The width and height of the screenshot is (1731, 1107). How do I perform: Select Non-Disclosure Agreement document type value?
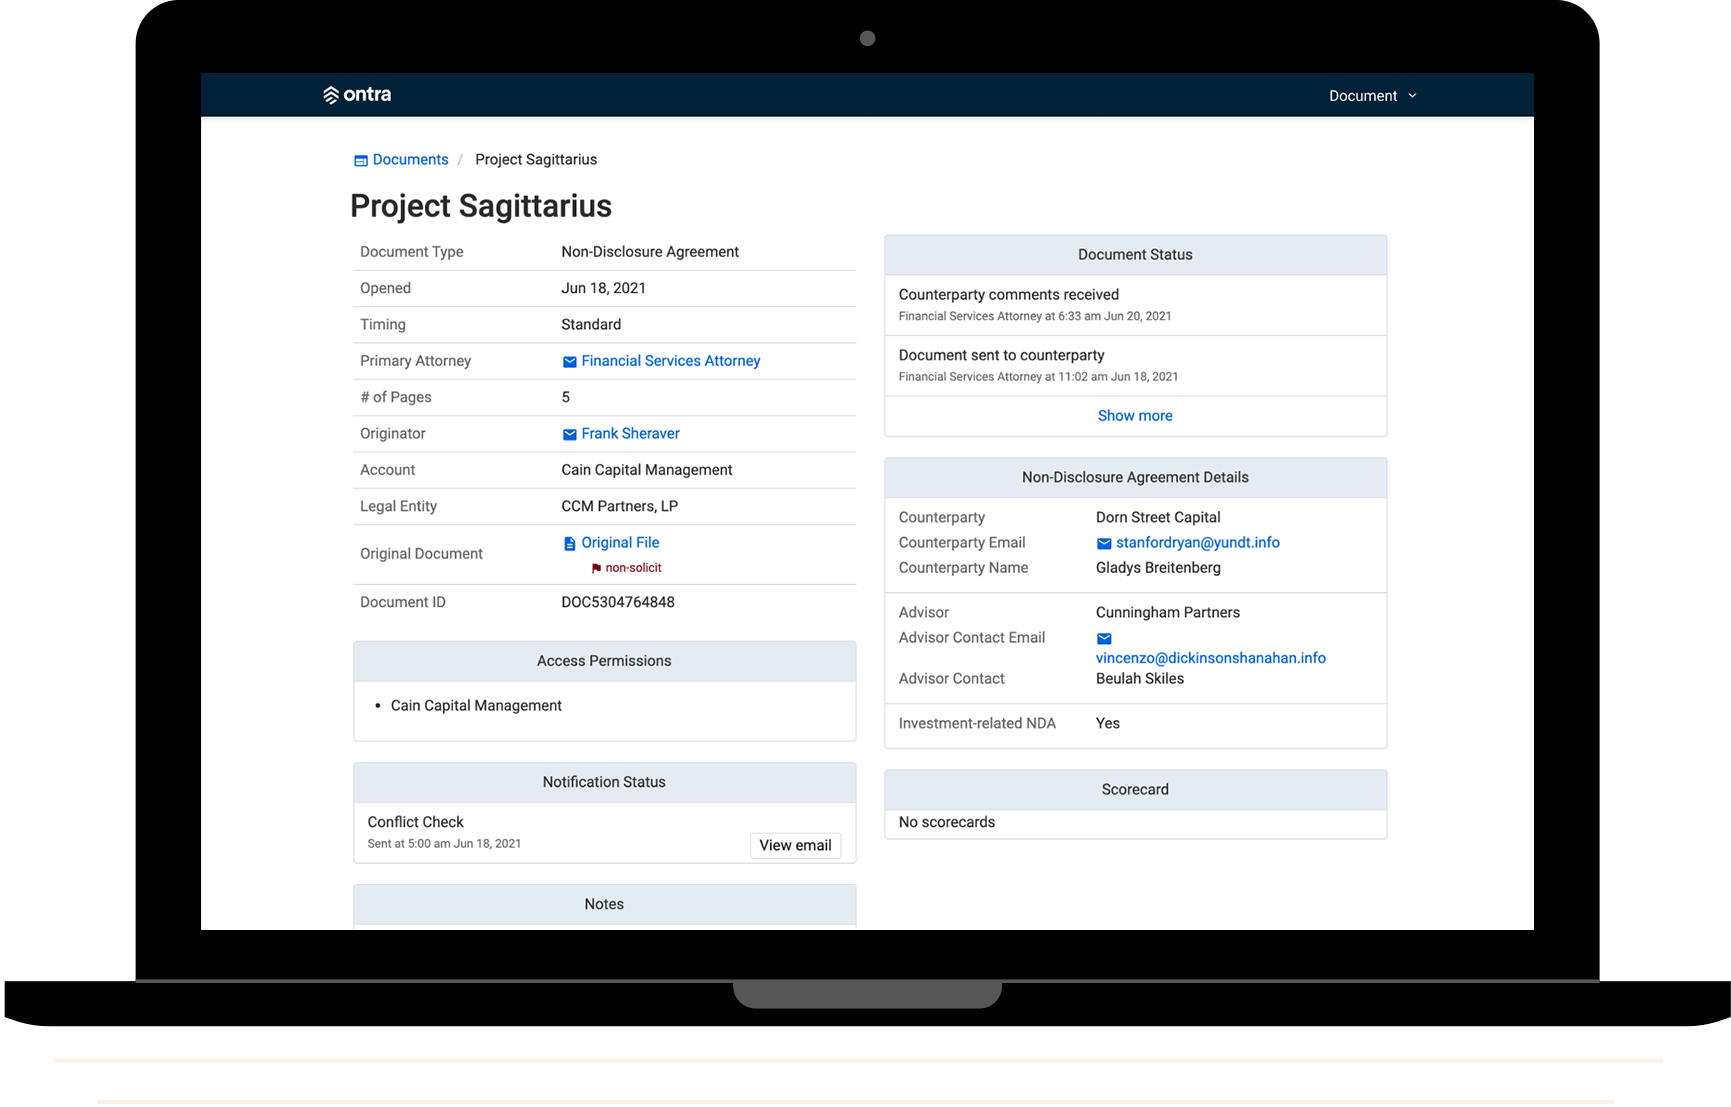tap(650, 252)
